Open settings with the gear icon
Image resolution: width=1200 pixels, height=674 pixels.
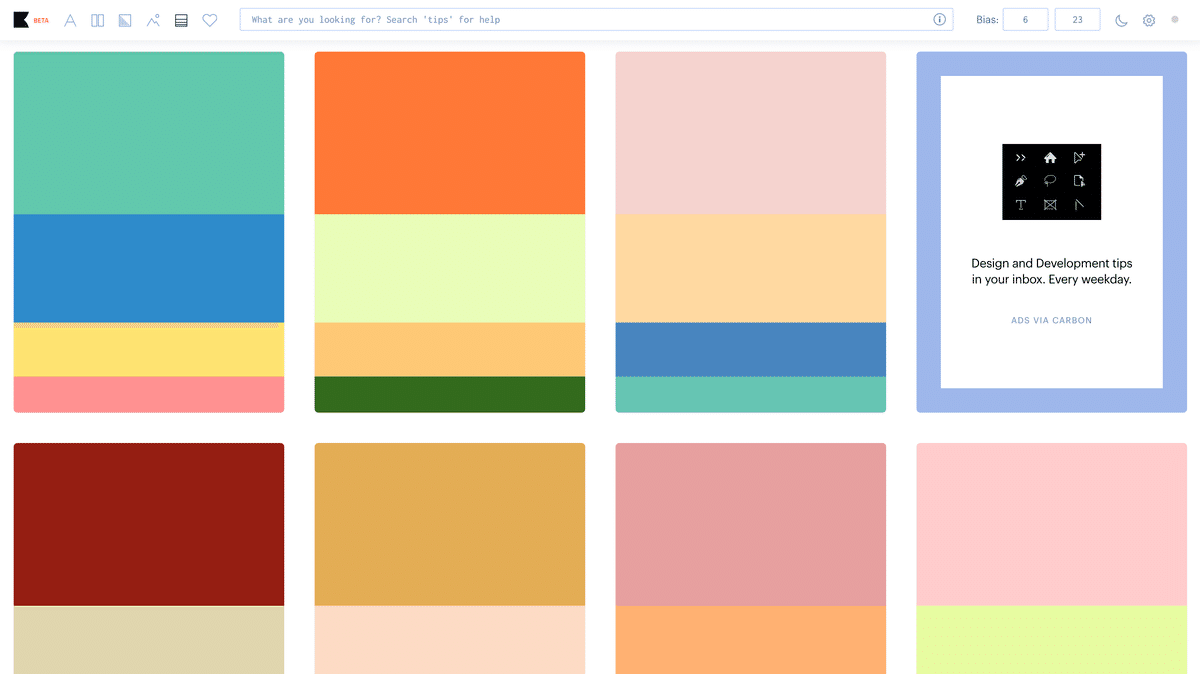click(1149, 20)
